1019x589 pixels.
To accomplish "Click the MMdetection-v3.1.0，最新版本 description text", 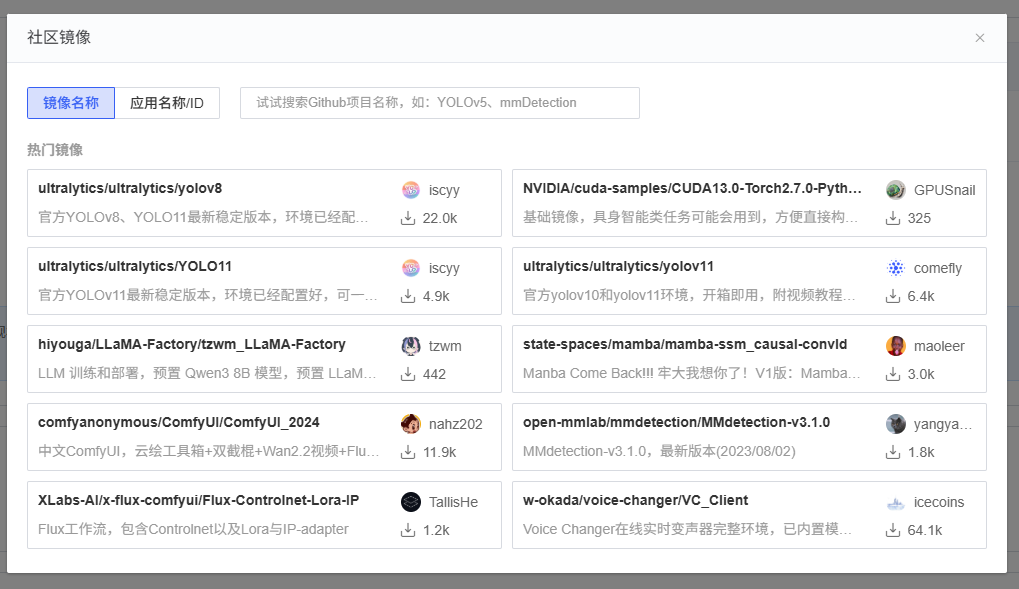I will [659, 451].
